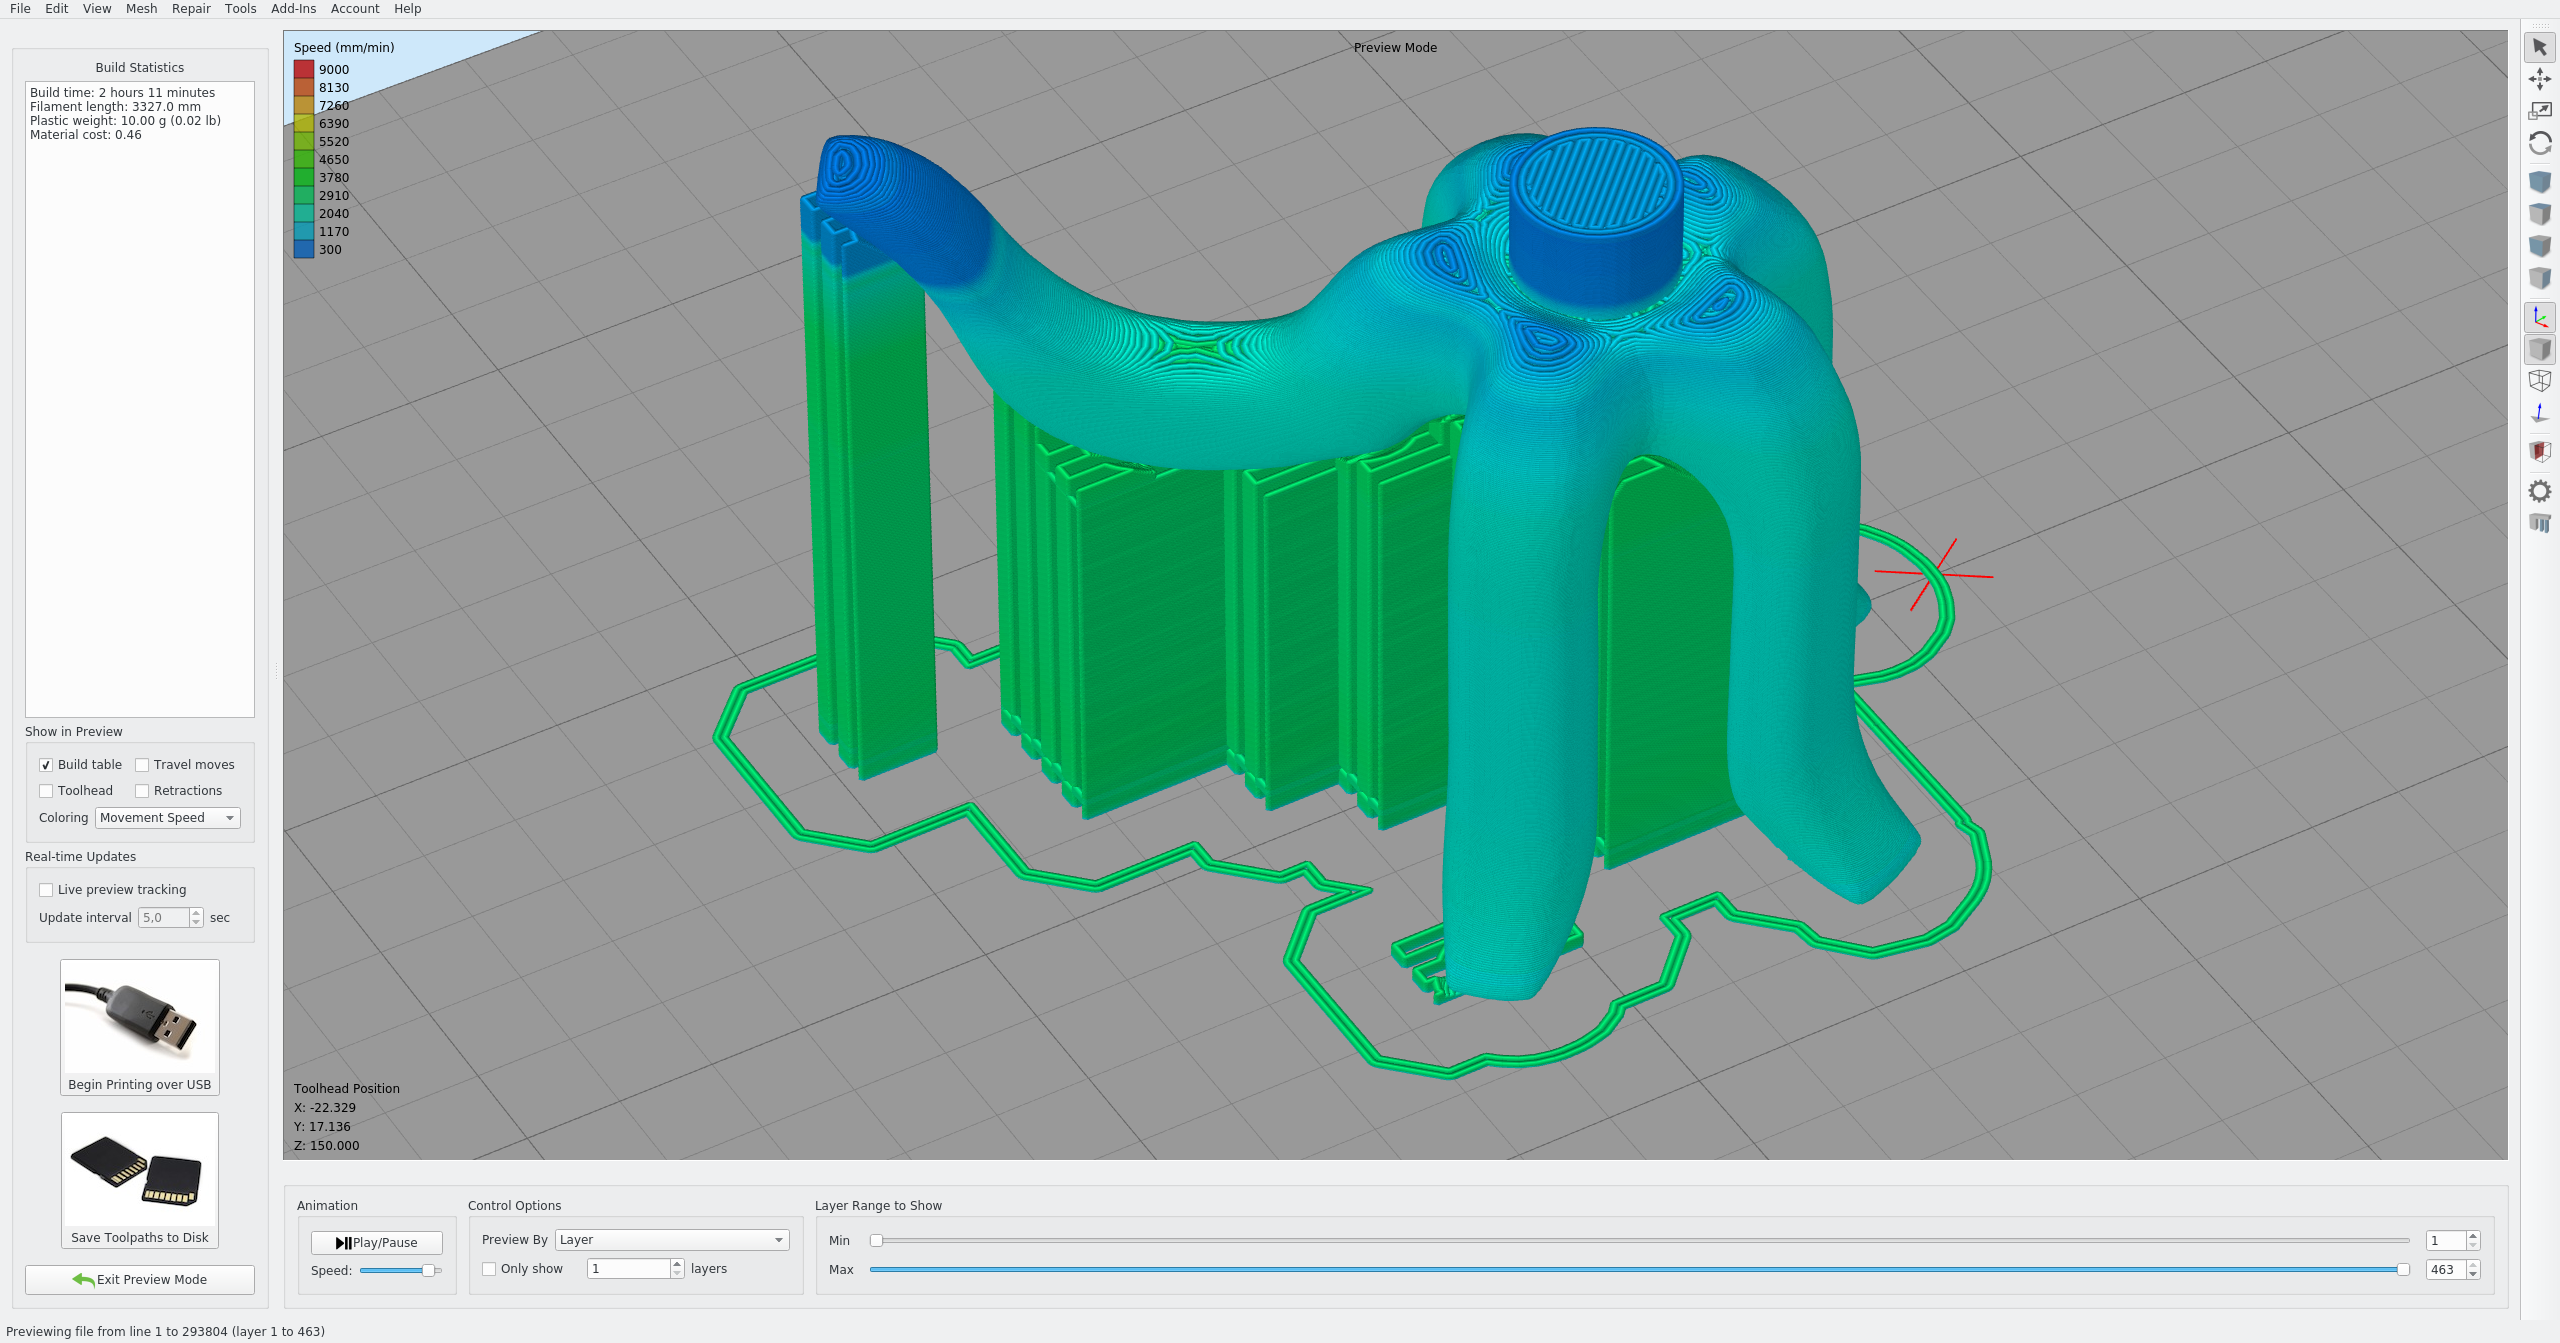This screenshot has width=2560, height=1343.
Task: Click Begin Printing over USB label
Action: [140, 1085]
